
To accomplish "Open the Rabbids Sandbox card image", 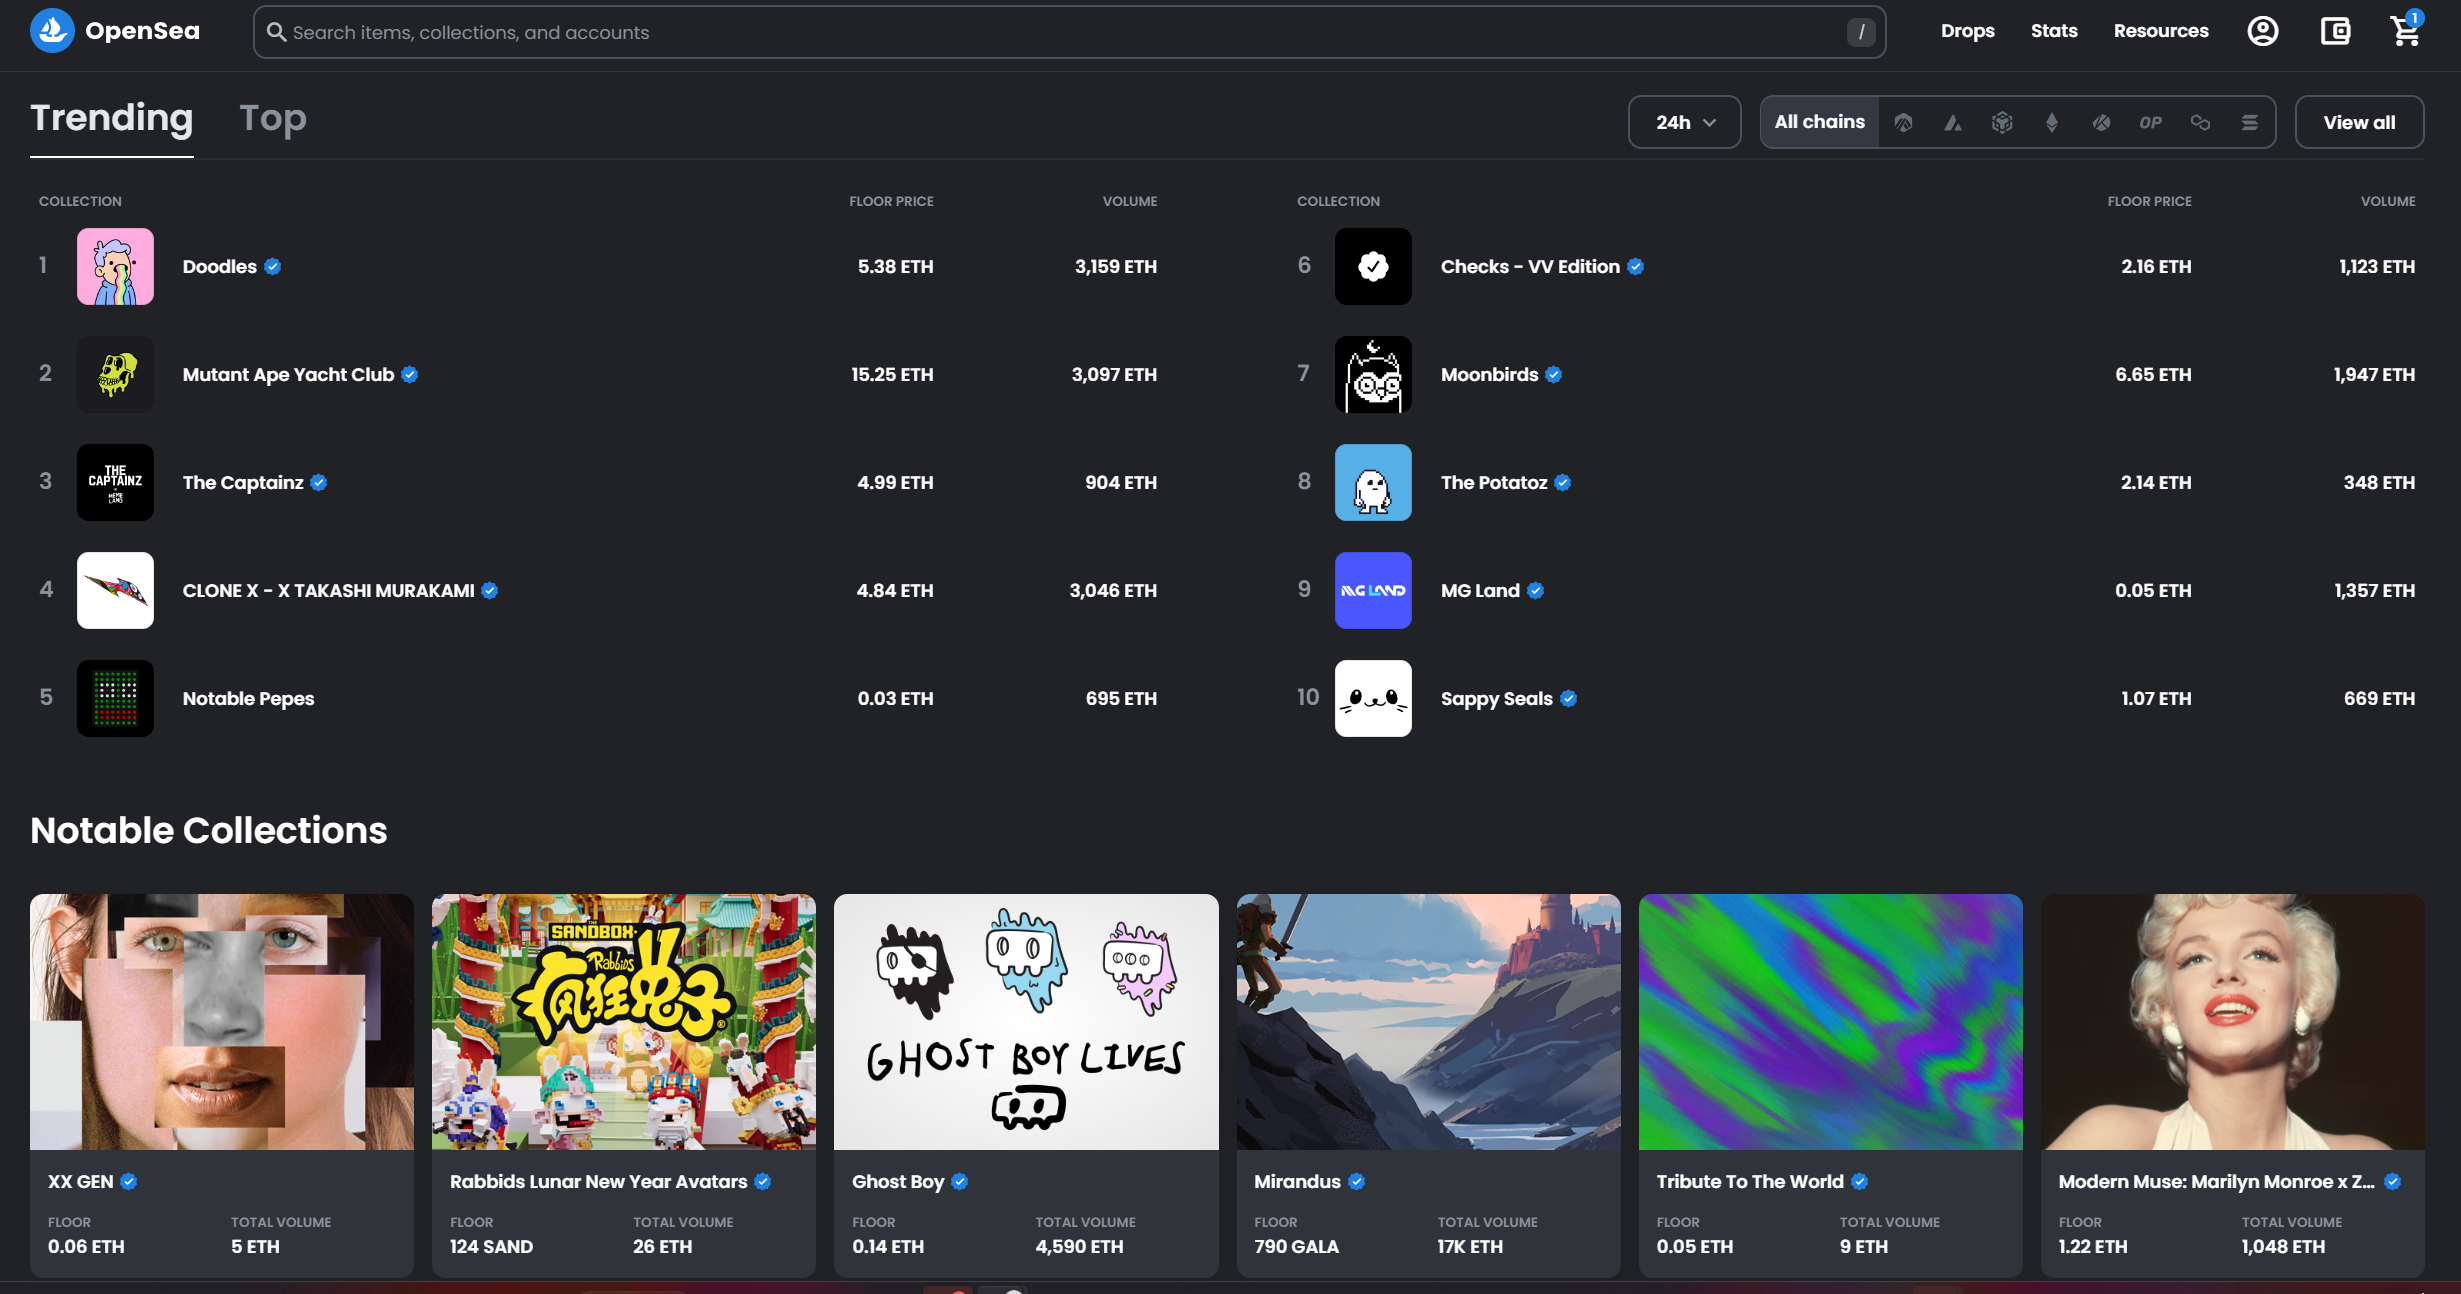I will (x=623, y=1022).
